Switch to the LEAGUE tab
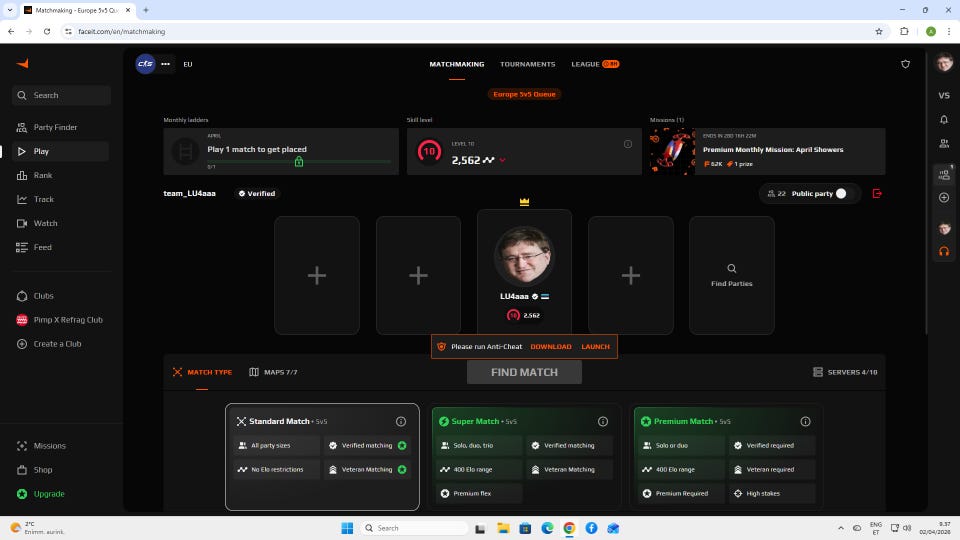960x540 pixels. coord(595,64)
